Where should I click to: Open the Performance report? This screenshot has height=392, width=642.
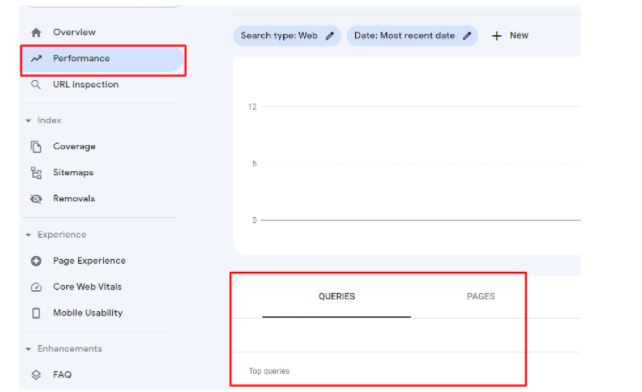tap(102, 59)
